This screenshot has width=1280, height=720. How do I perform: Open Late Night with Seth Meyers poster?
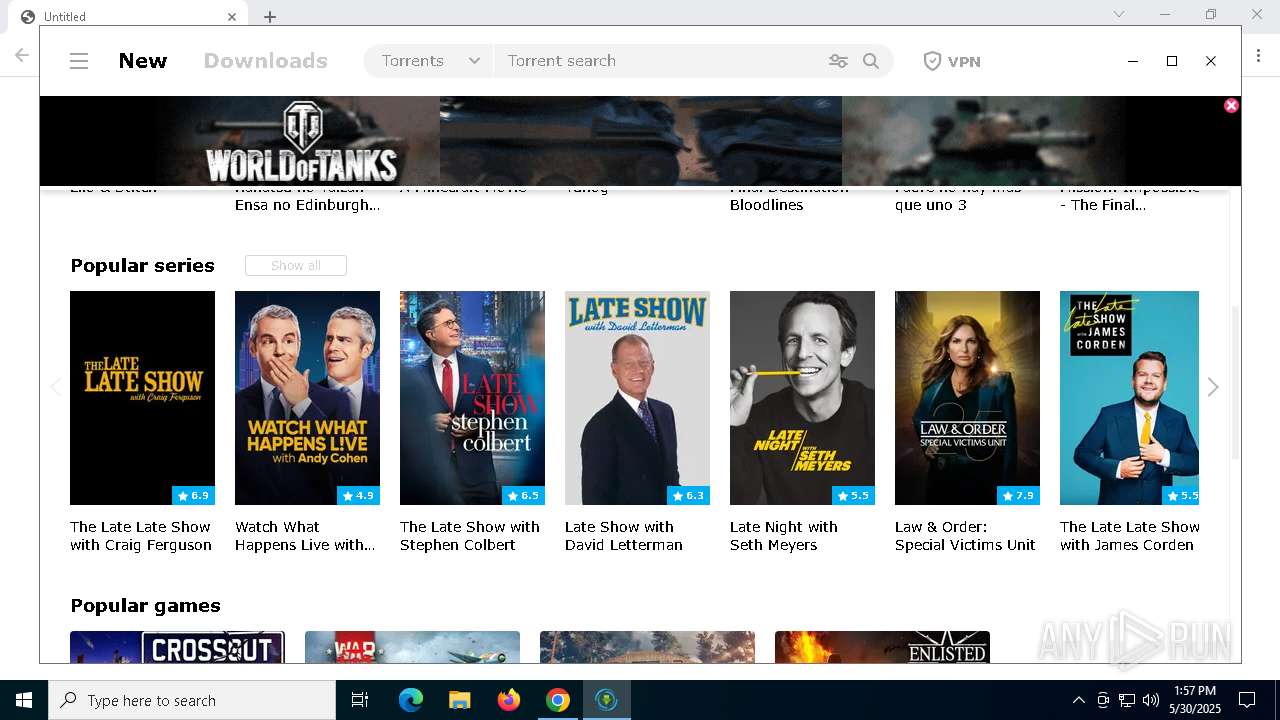pyautogui.click(x=802, y=398)
